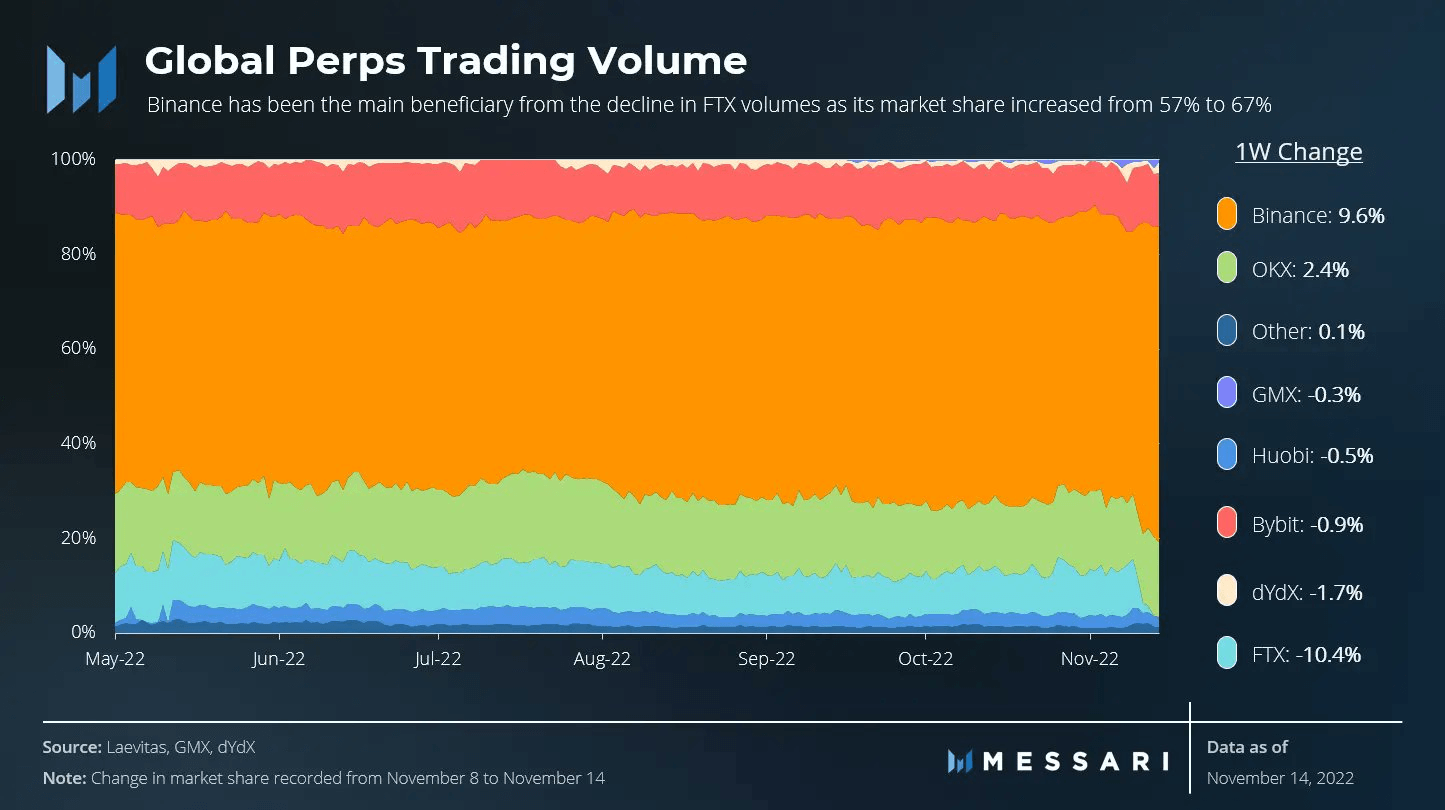The image size is (1445, 810).
Task: Select the Huobi blue legend swatch
Action: (x=1227, y=456)
